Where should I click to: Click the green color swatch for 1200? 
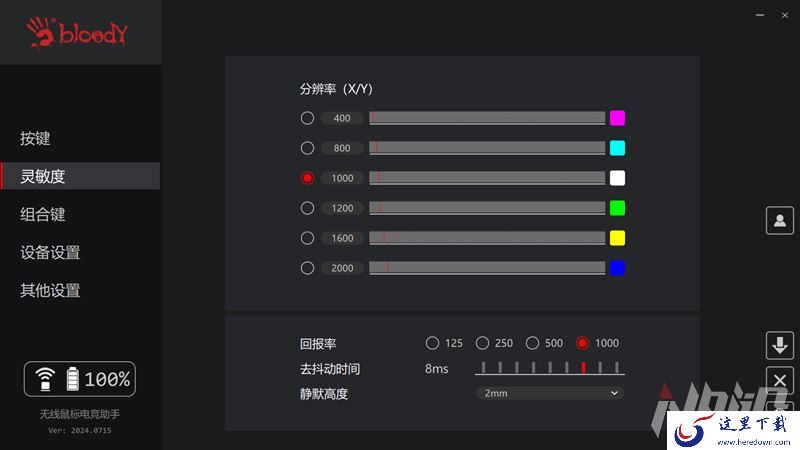(617, 208)
